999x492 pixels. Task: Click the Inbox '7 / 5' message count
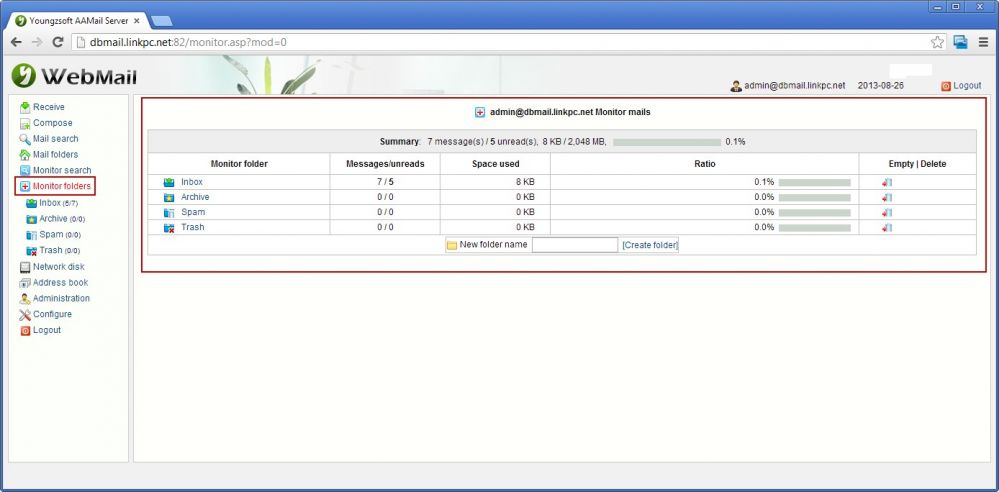[x=385, y=182]
